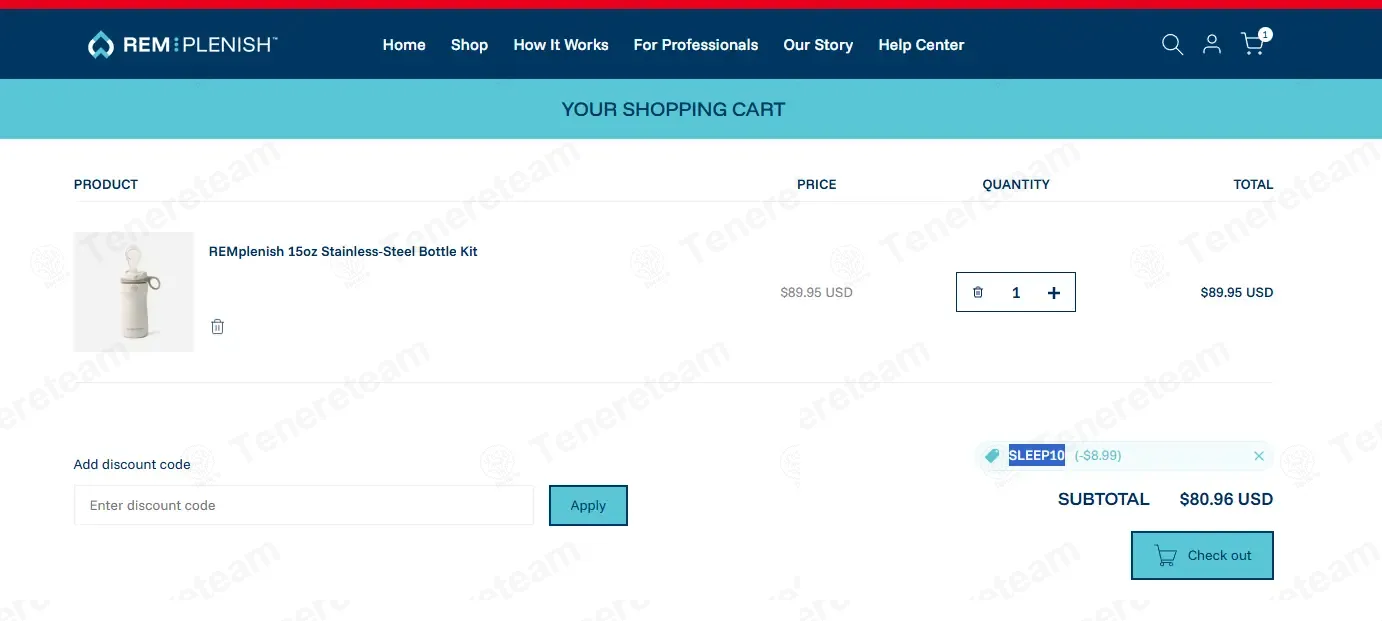
Task: Apply the discount code
Action: coord(588,505)
